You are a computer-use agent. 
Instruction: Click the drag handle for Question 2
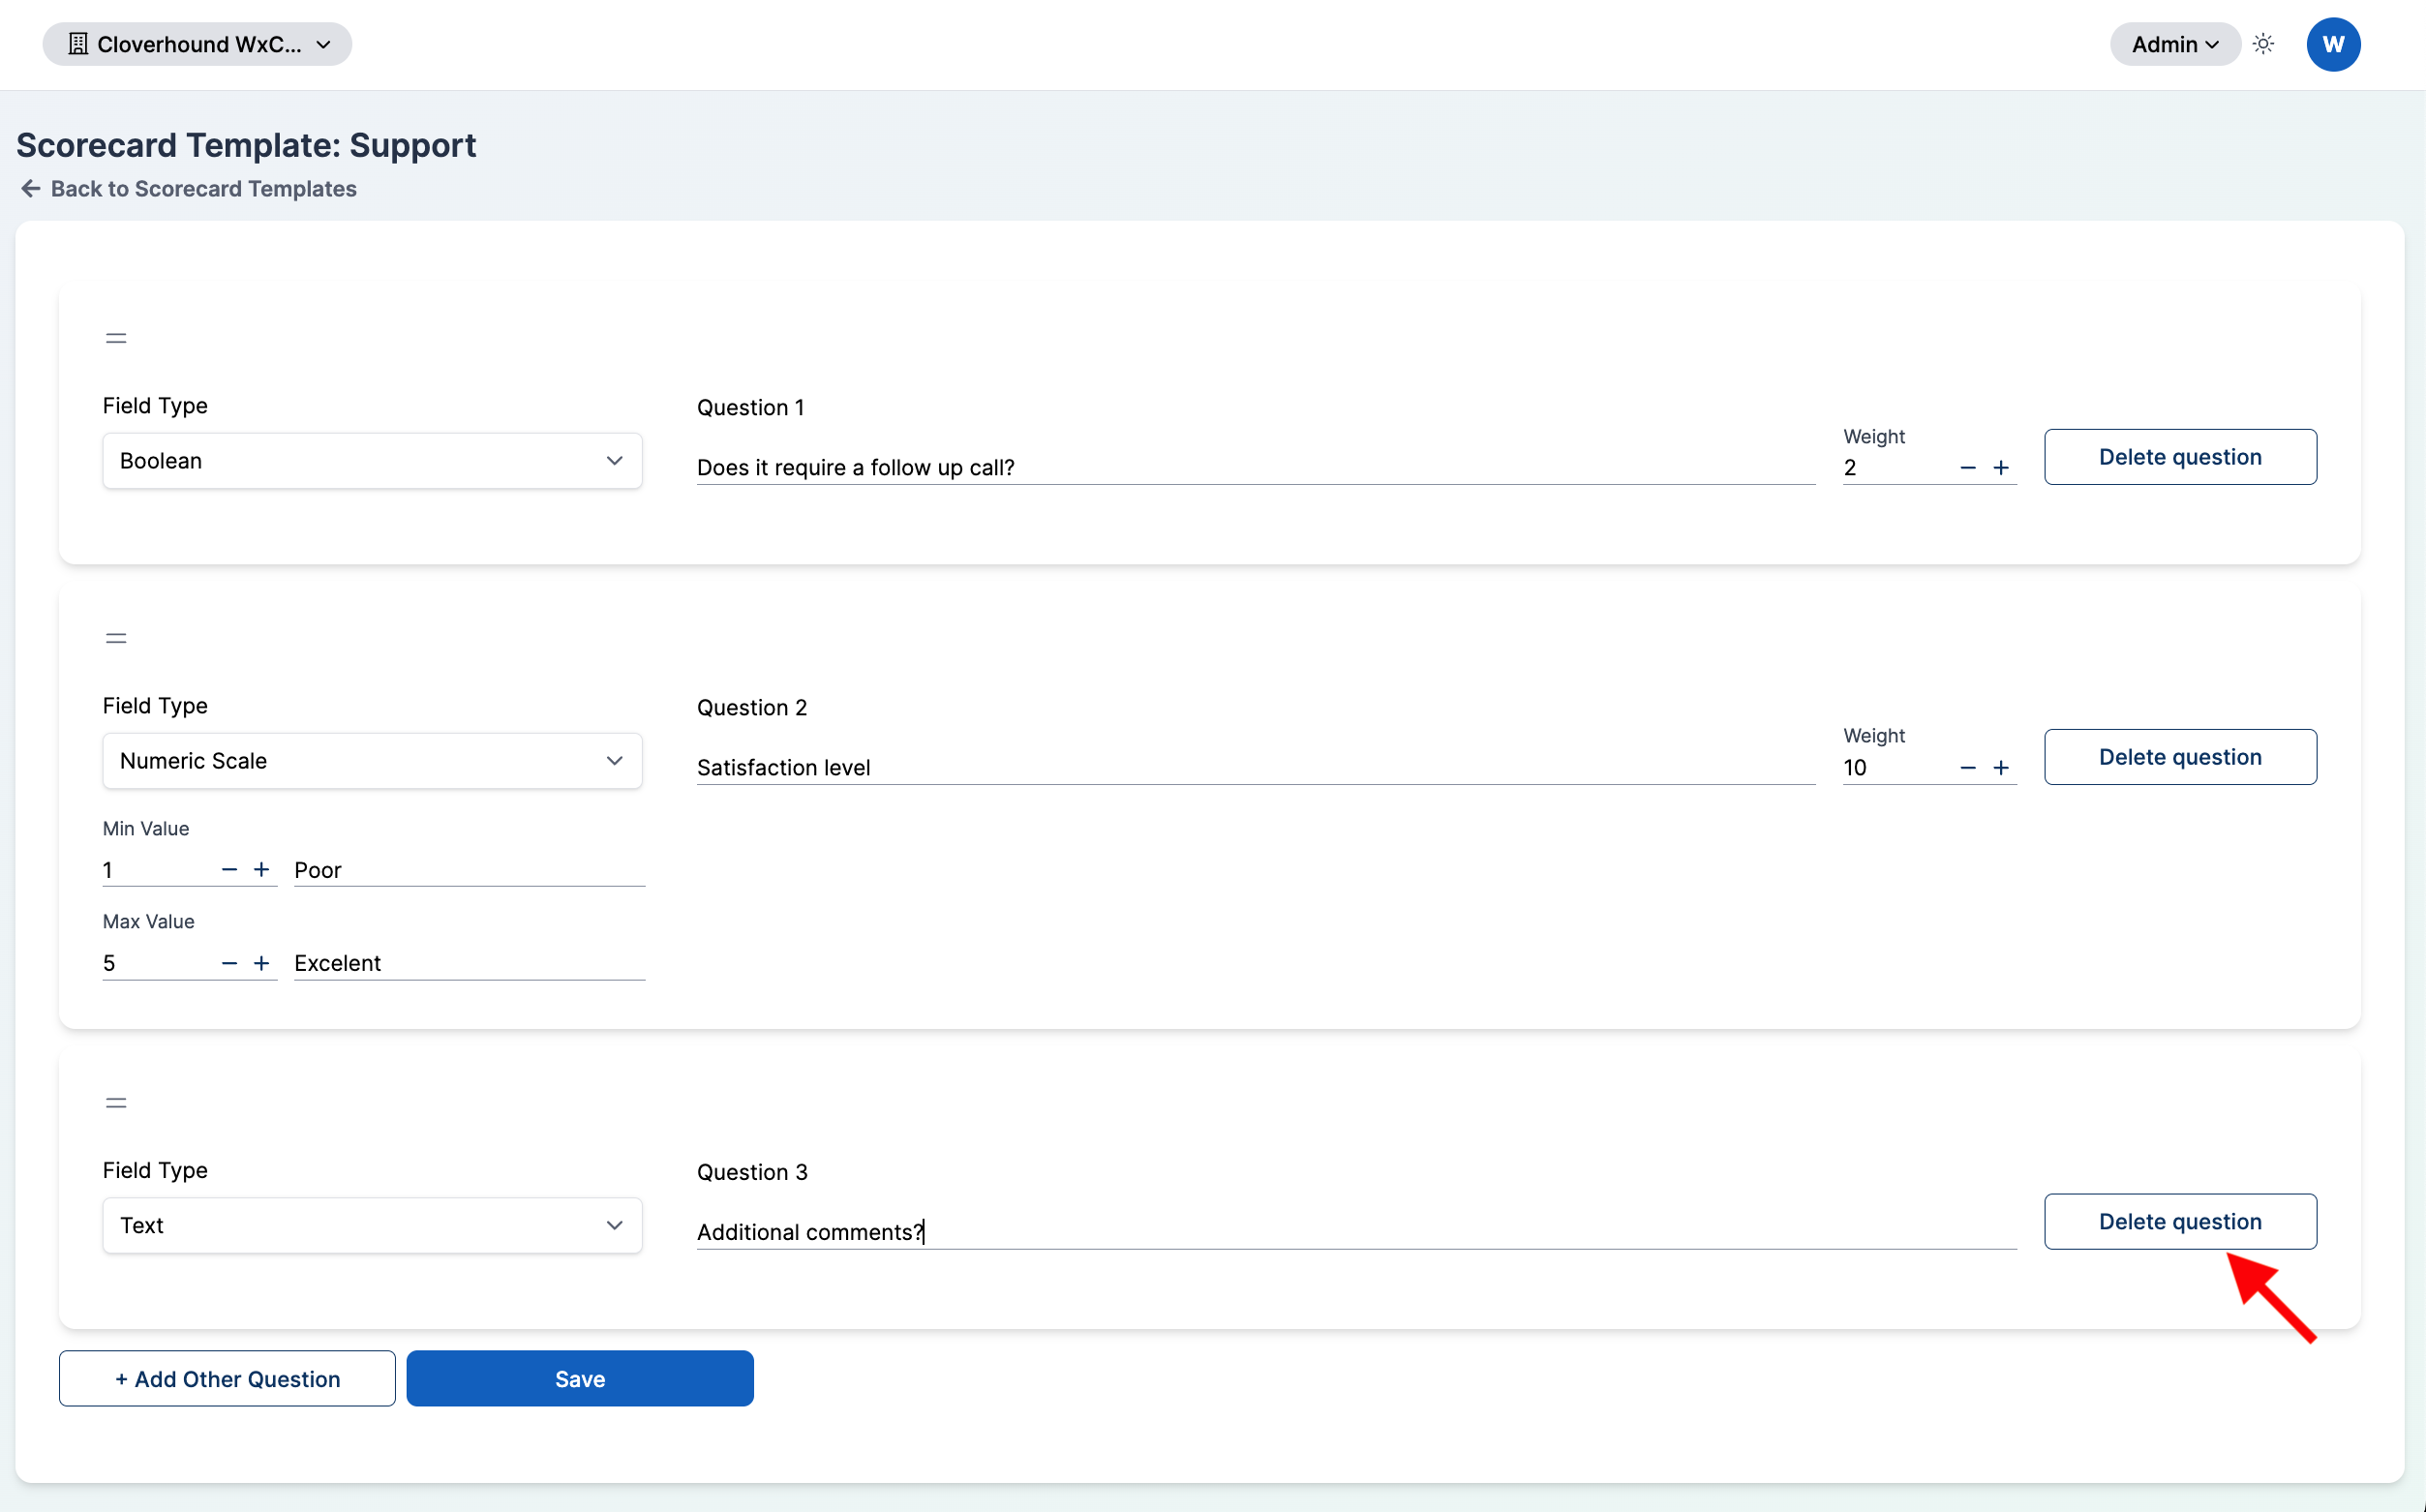116,638
